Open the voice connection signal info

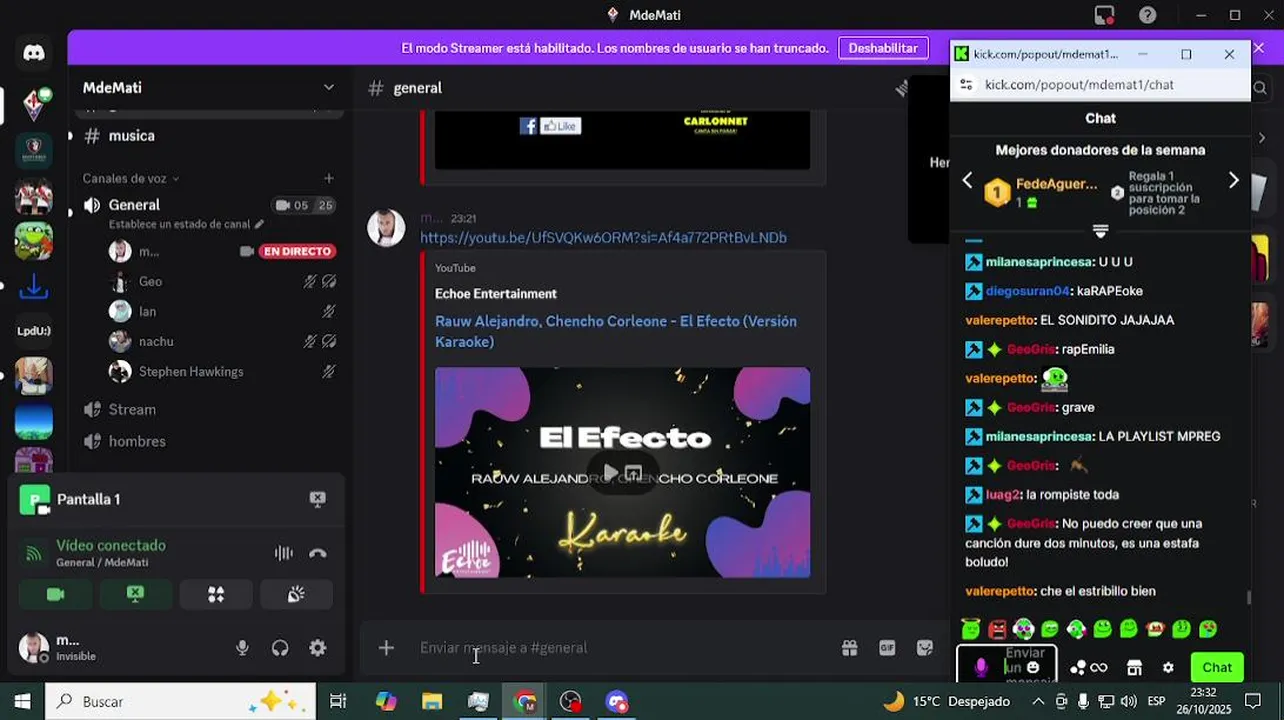34,553
